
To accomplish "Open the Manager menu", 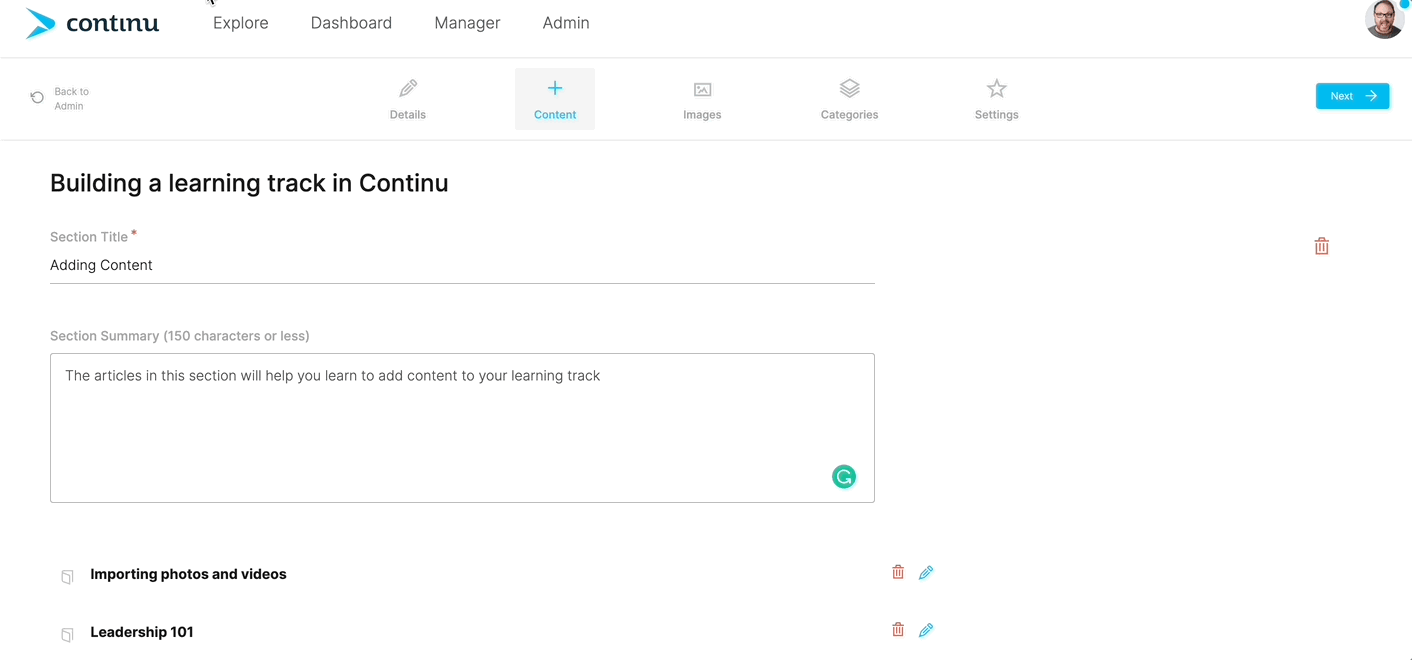I will point(467,23).
